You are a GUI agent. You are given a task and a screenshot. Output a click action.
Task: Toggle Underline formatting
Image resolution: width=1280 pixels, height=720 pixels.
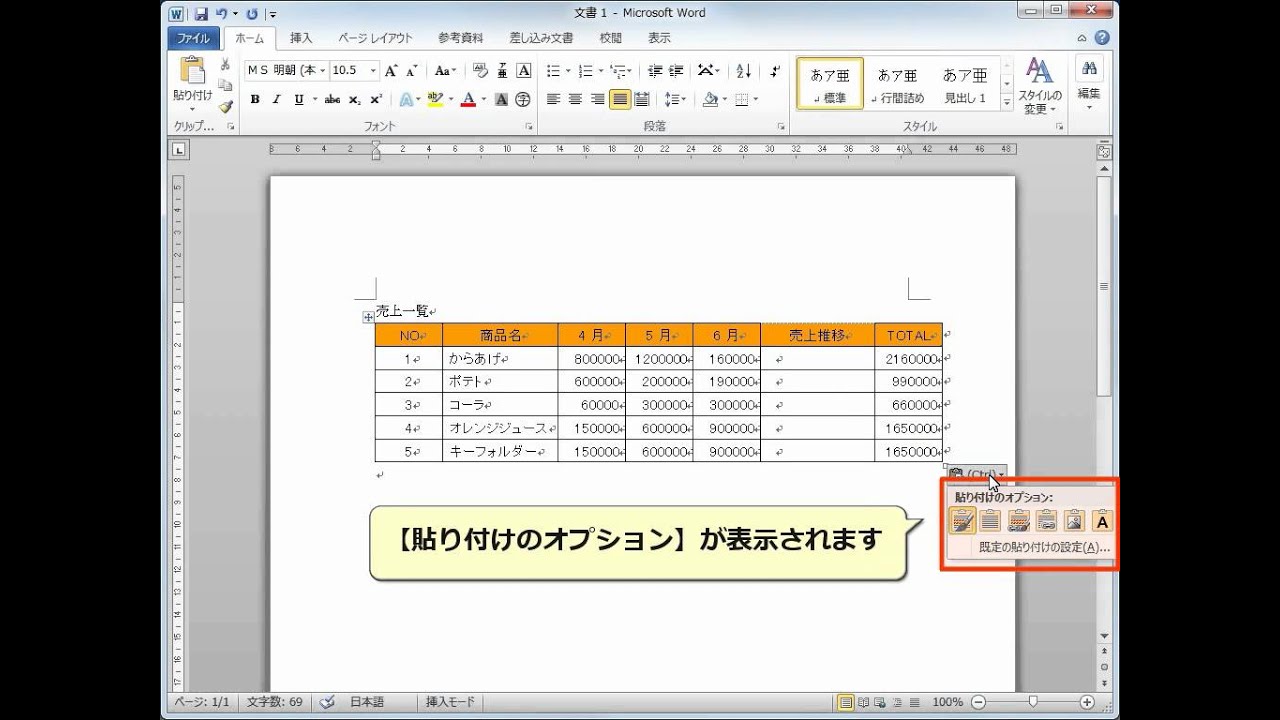click(x=298, y=99)
